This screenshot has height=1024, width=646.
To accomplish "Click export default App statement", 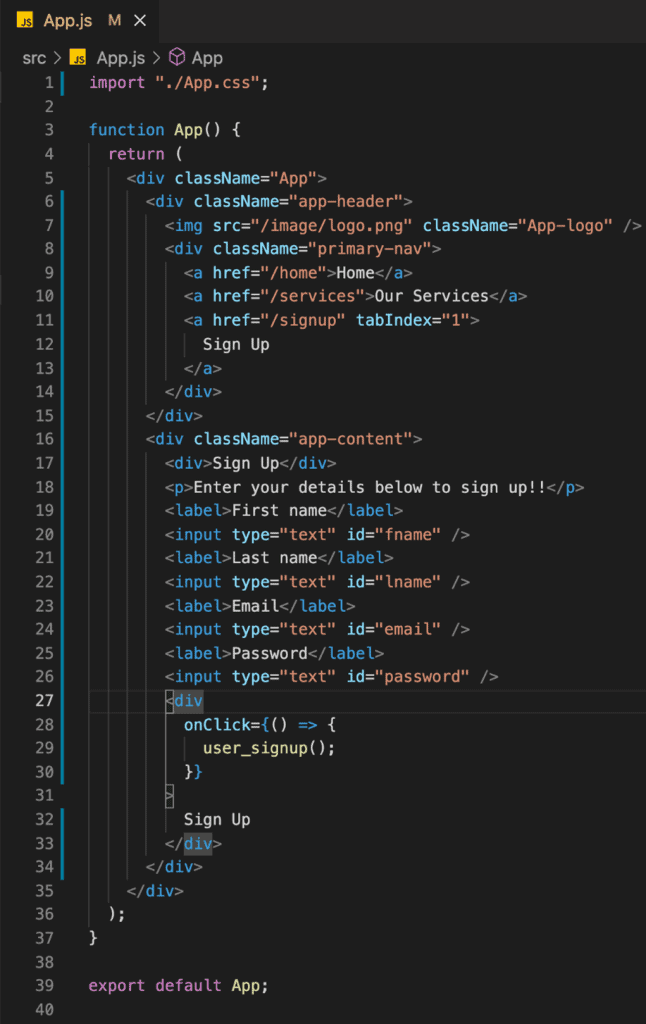I will click(x=178, y=986).
